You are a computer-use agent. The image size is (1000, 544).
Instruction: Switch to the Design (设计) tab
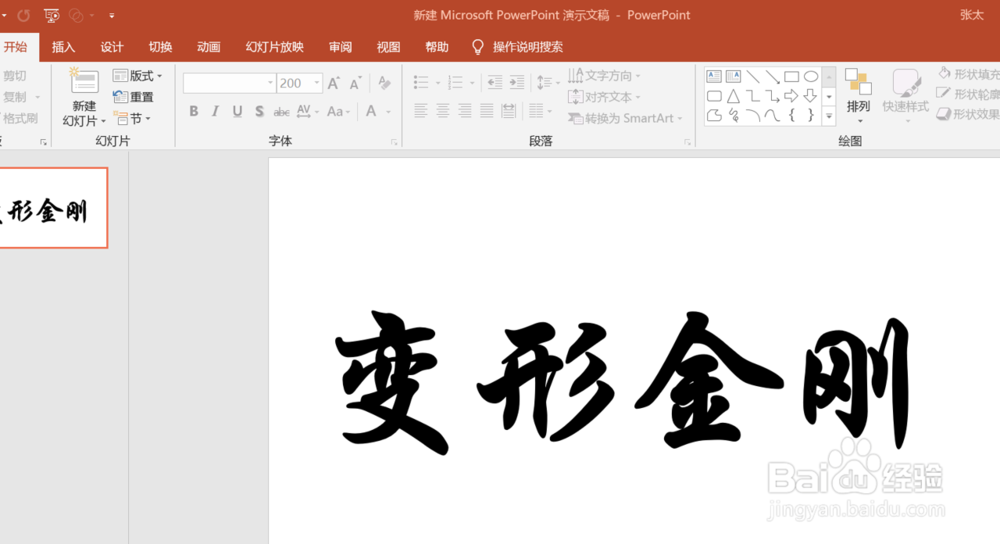[x=112, y=47]
